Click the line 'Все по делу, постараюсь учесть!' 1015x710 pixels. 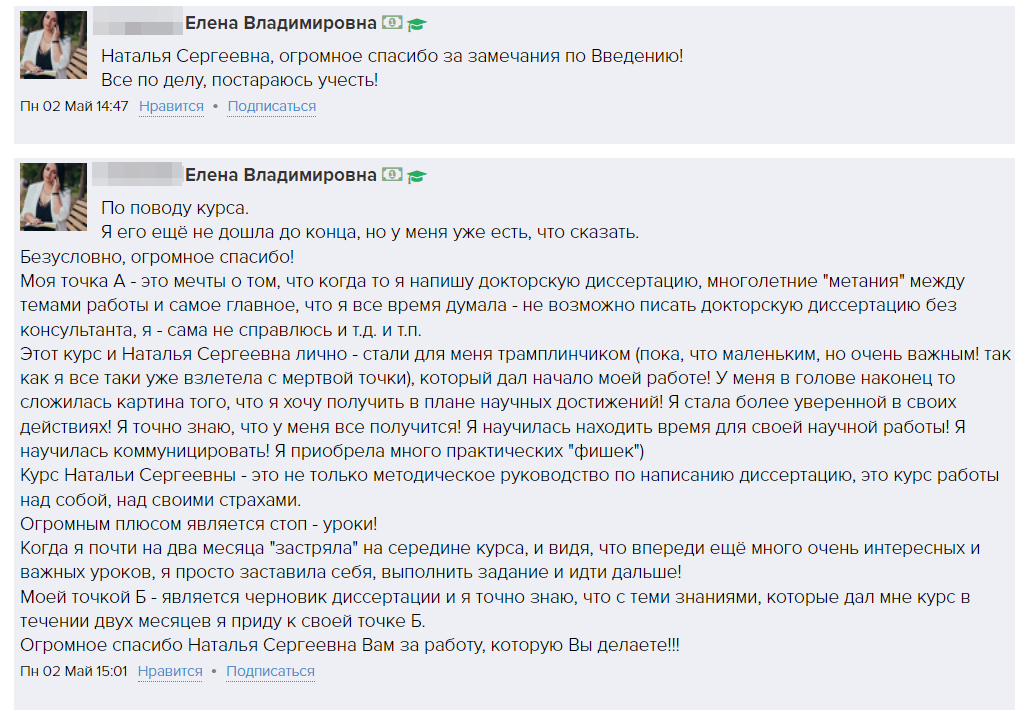tap(240, 80)
